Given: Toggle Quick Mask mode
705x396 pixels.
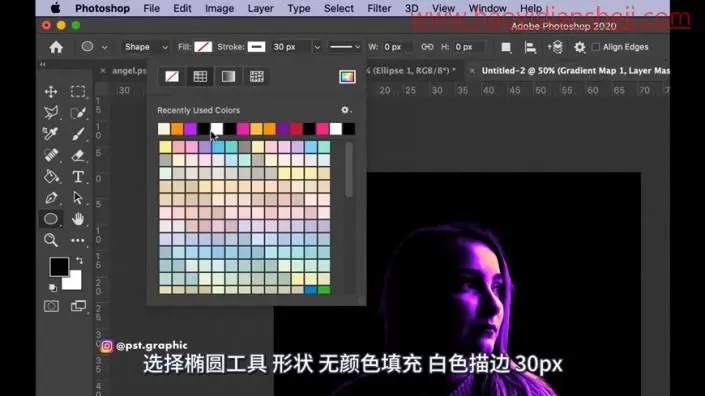Looking at the screenshot, I should click(x=51, y=306).
